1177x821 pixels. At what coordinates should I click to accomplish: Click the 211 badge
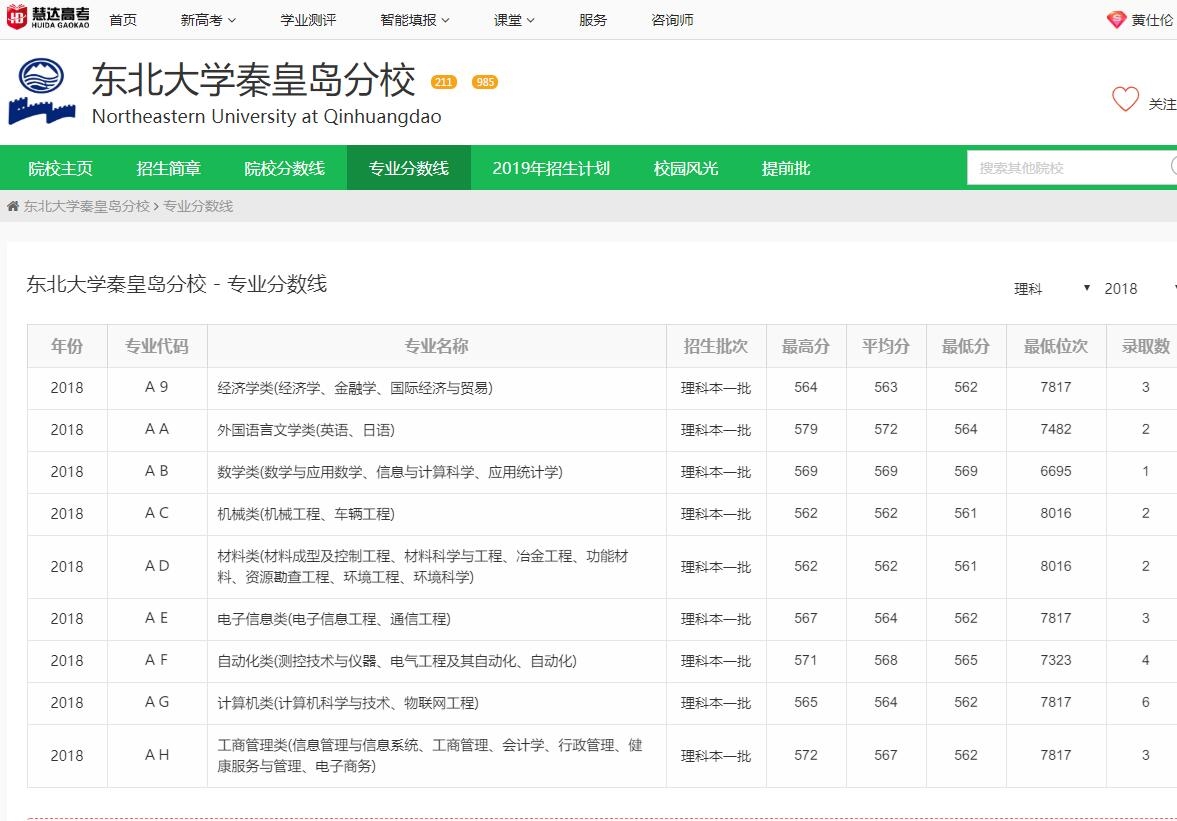444,82
